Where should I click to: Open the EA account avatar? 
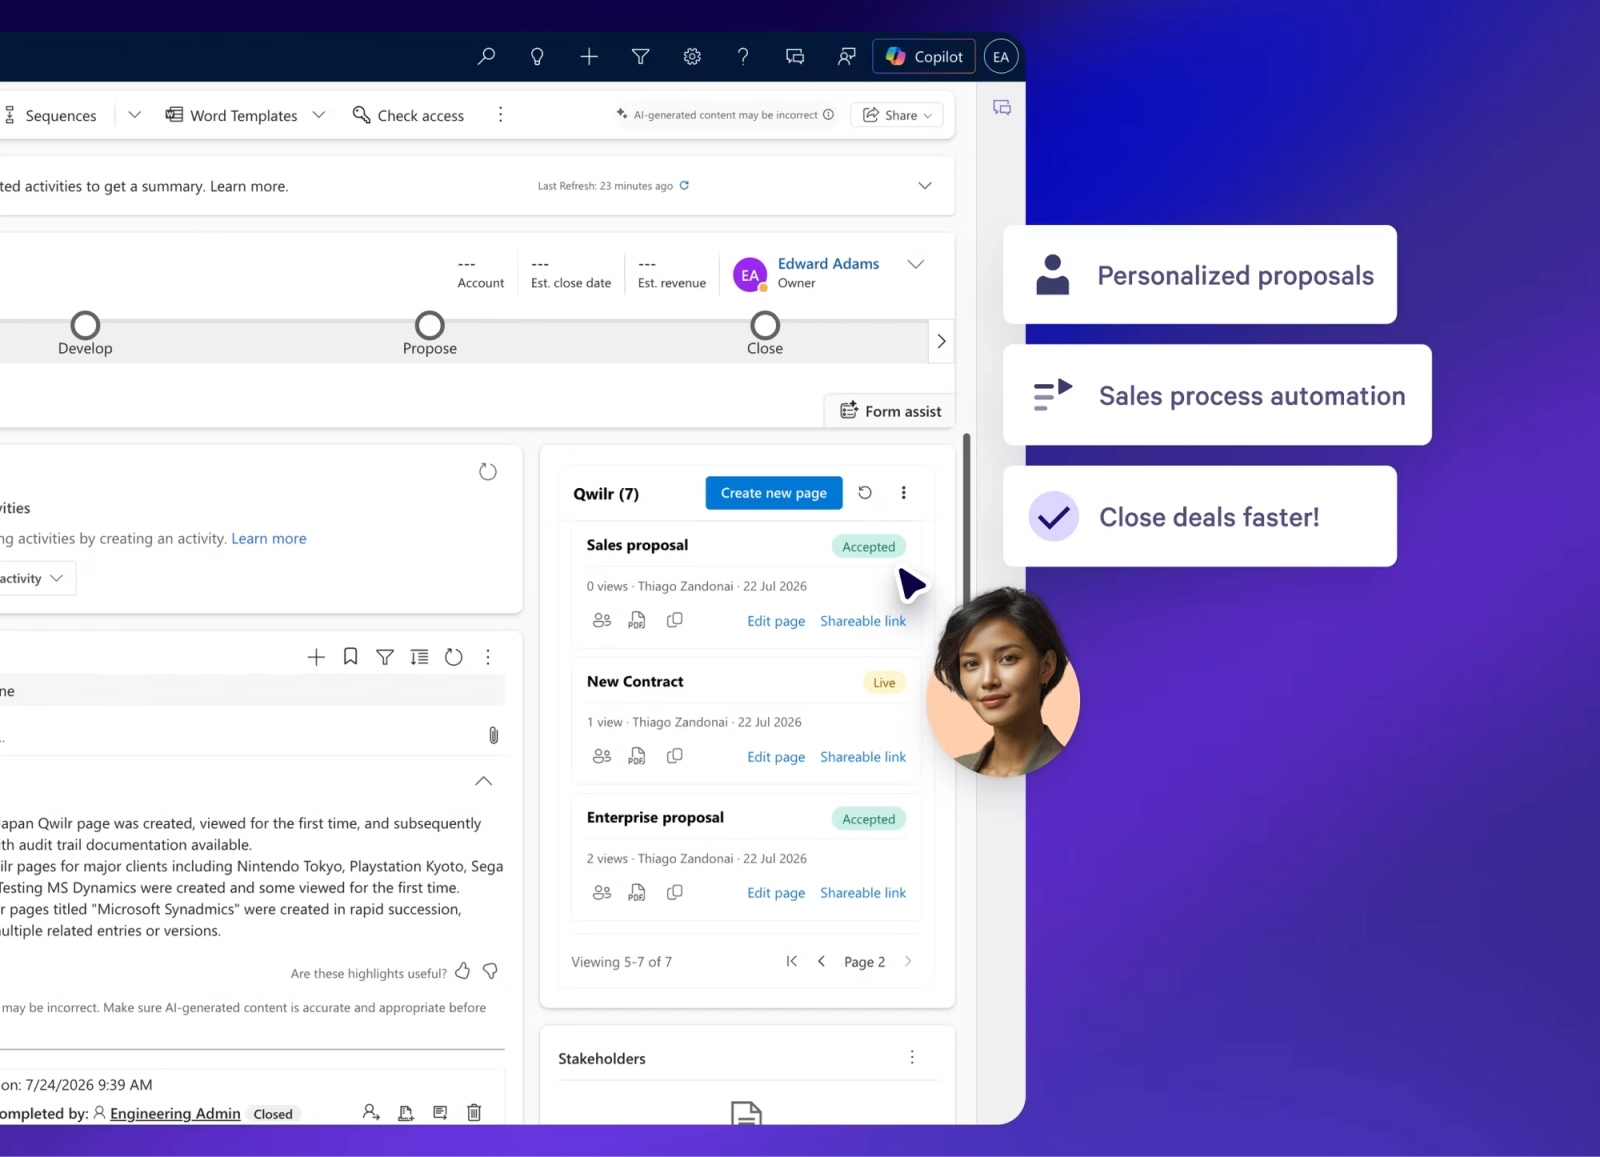click(x=1001, y=57)
